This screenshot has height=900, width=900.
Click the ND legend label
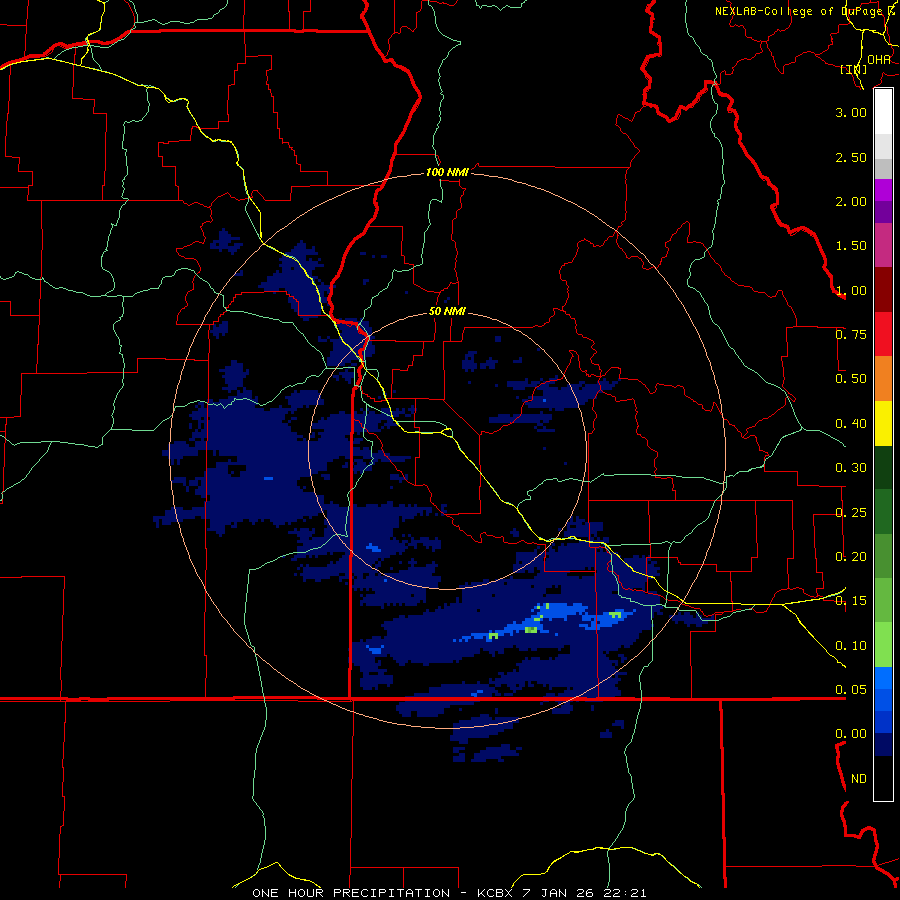point(859,779)
